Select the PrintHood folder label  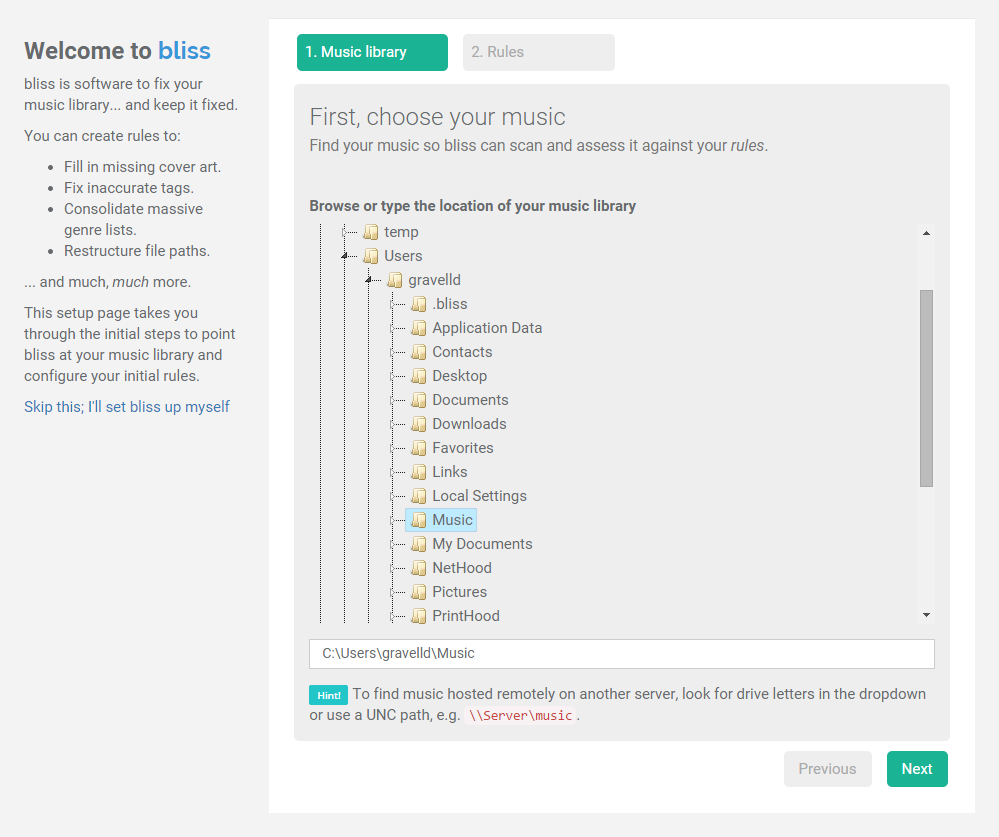coord(466,616)
